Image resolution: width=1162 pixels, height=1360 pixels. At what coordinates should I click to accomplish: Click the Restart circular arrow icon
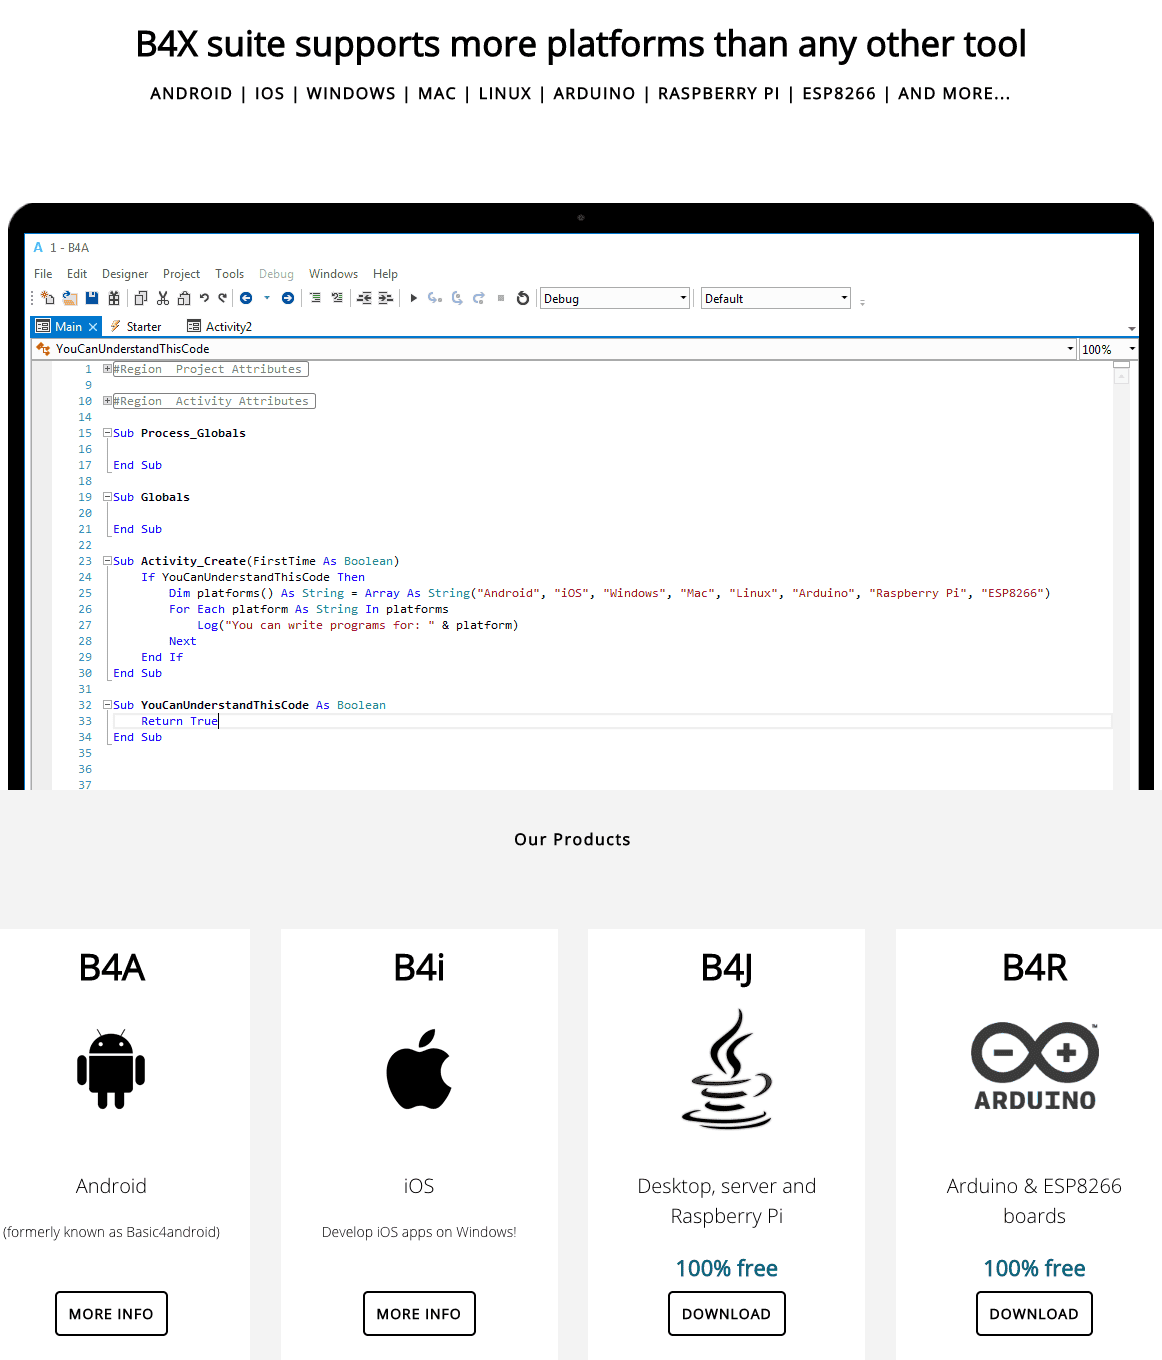pos(523,298)
